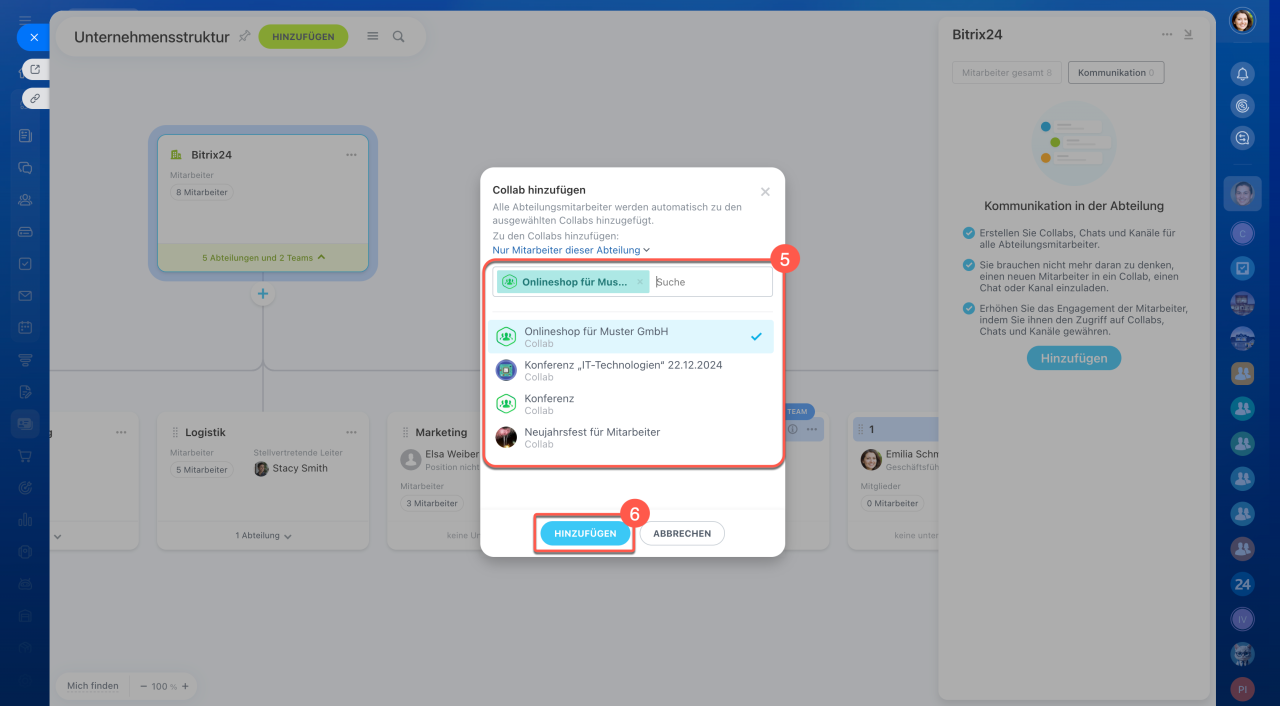Screen dimensions: 1280x706
Task: Click '5 Mitarbeiter' badge in Logistik
Action: tap(202, 470)
